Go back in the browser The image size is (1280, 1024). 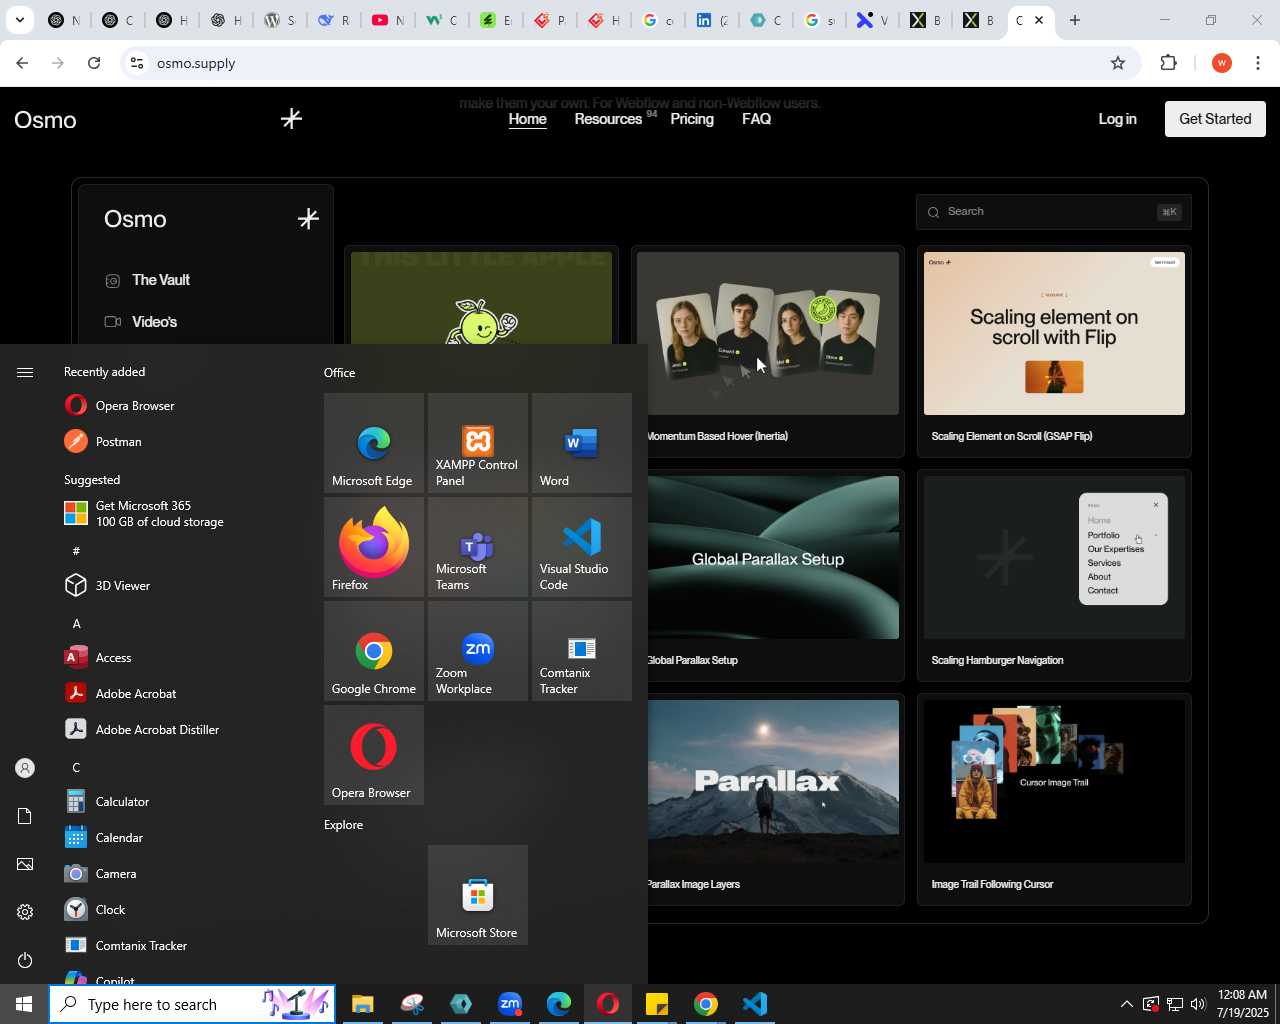click(x=22, y=63)
